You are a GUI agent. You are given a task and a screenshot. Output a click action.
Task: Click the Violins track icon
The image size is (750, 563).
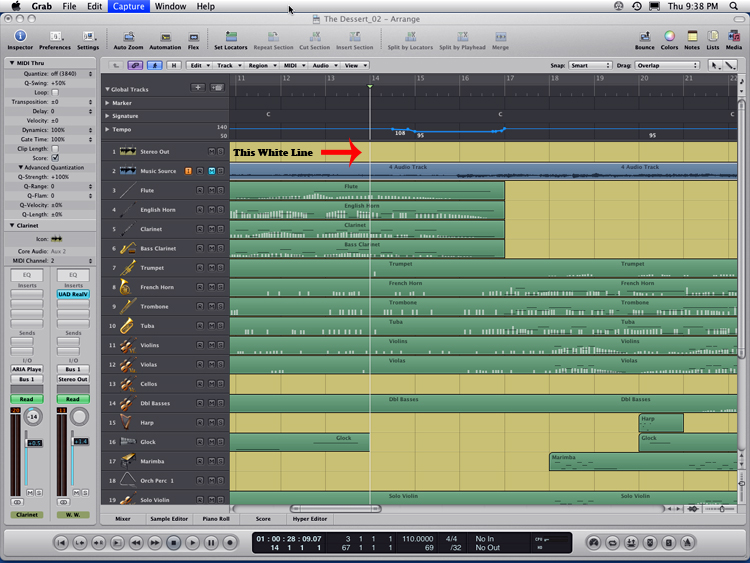point(128,345)
